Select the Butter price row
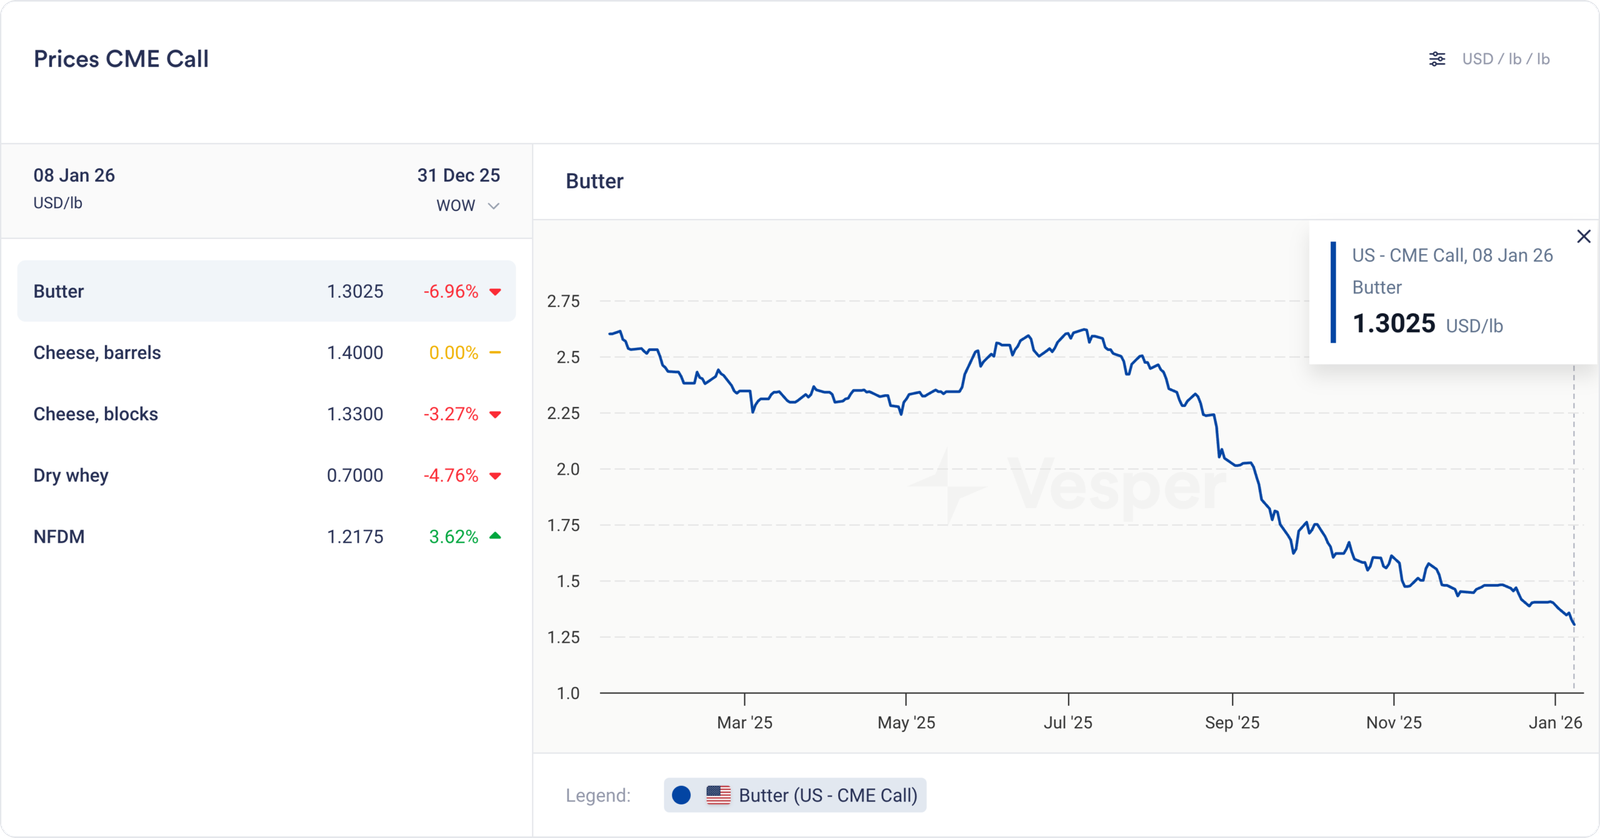This screenshot has height=838, width=1600. pos(266,291)
